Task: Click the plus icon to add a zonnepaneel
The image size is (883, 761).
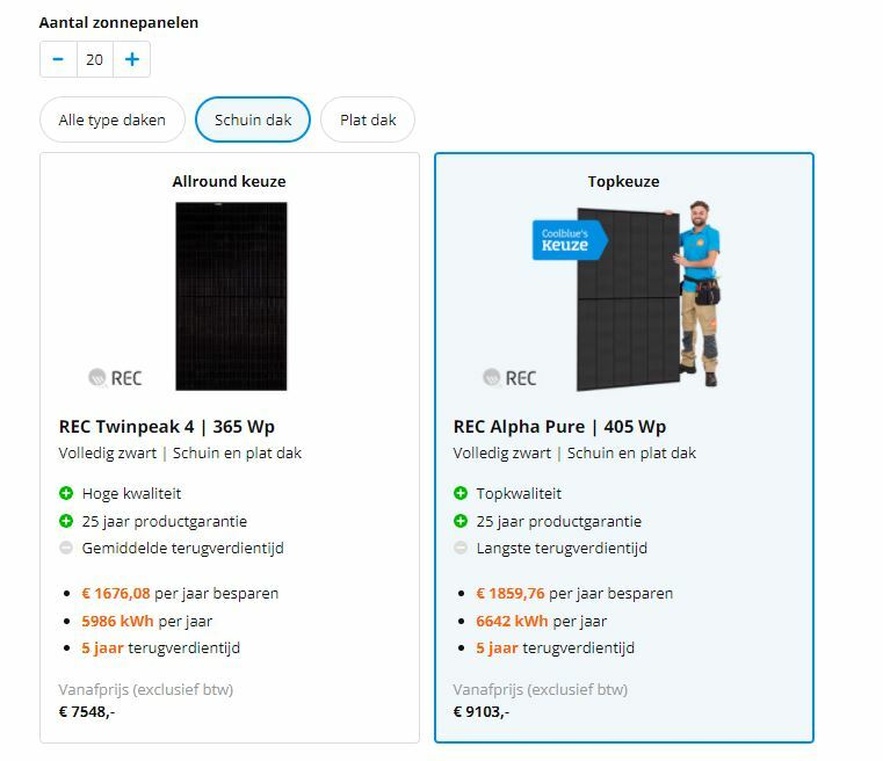Action: 131,59
